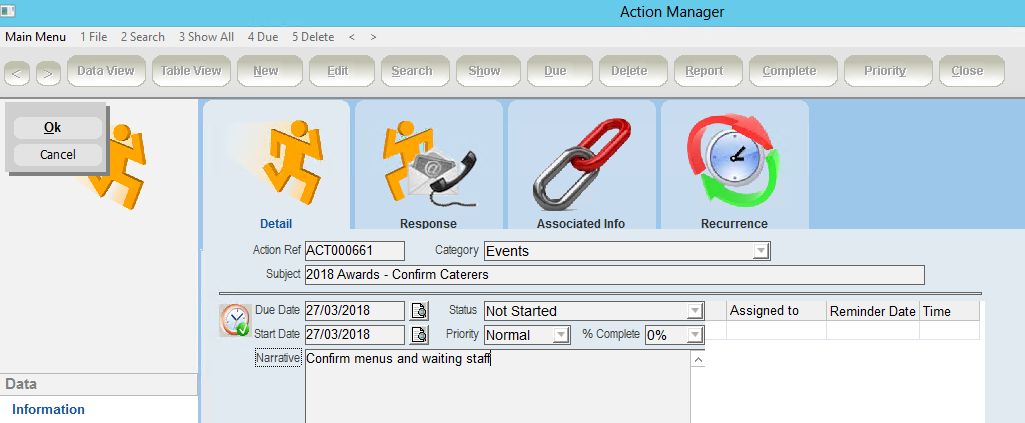Screen dimensions: 1025x423
Task: Select Information in the Data panel
Action: [48, 409]
